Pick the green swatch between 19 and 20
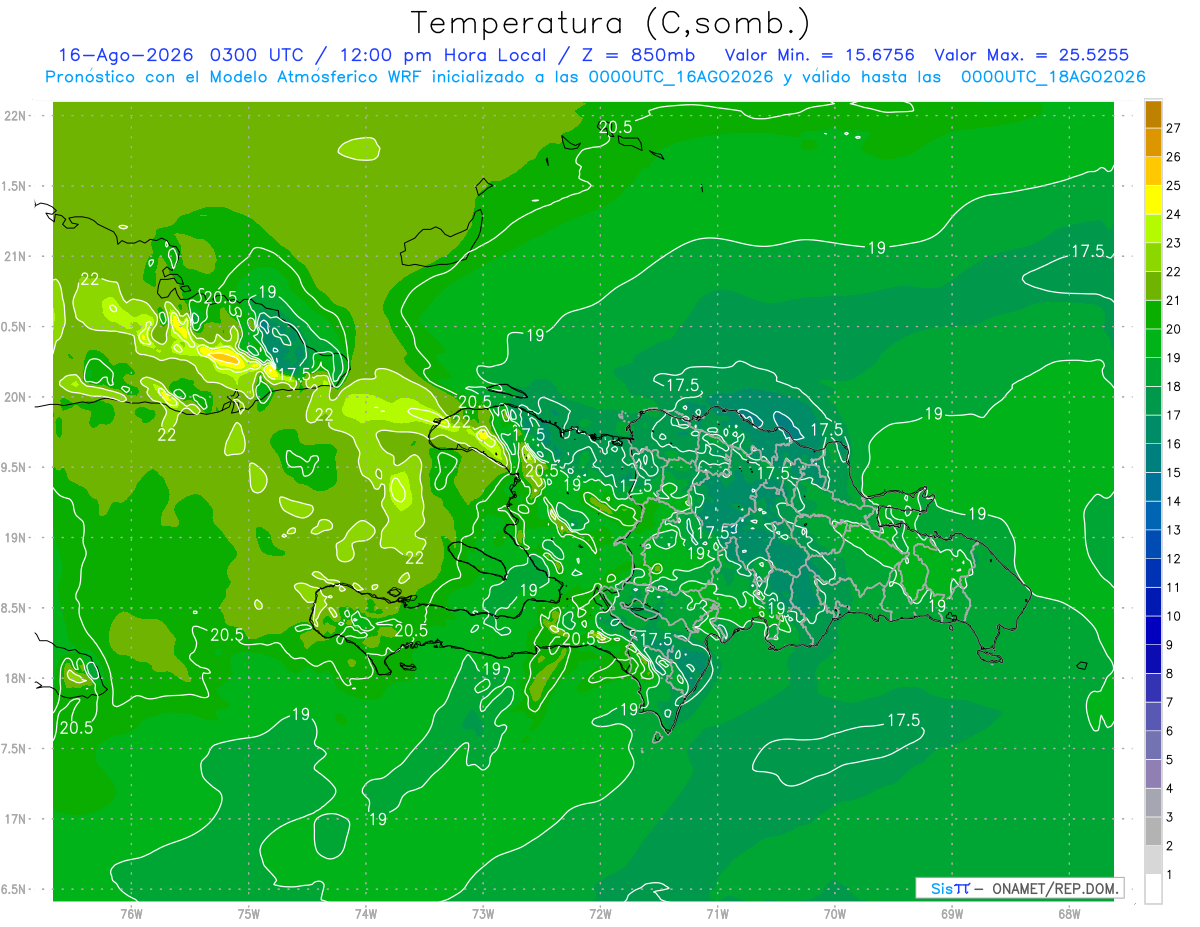The image size is (1200, 927). coord(1153,344)
